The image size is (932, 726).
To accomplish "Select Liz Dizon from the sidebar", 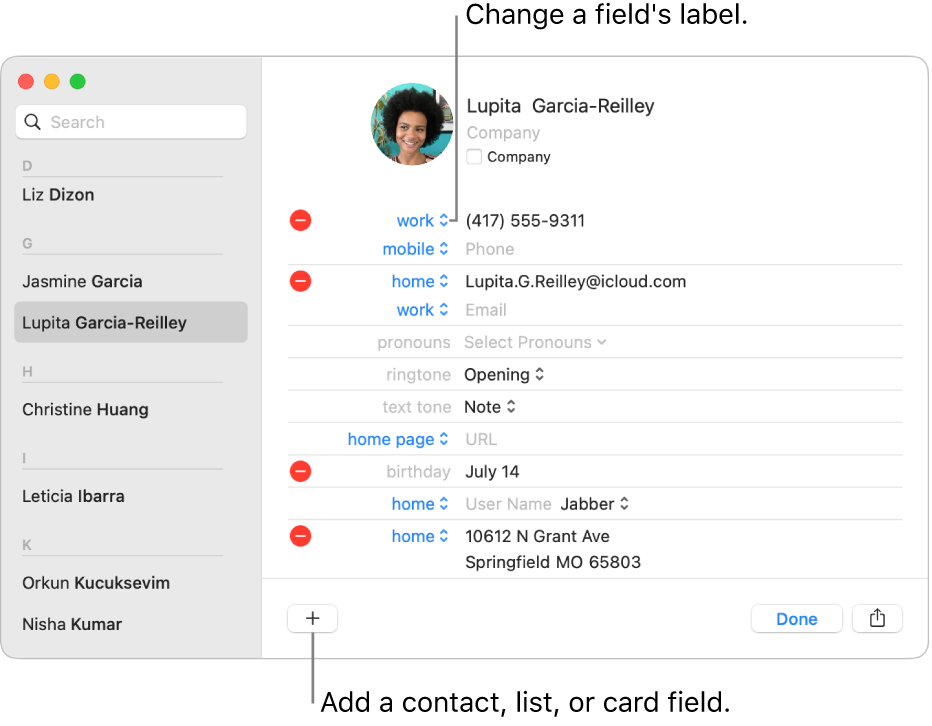I will 58,195.
